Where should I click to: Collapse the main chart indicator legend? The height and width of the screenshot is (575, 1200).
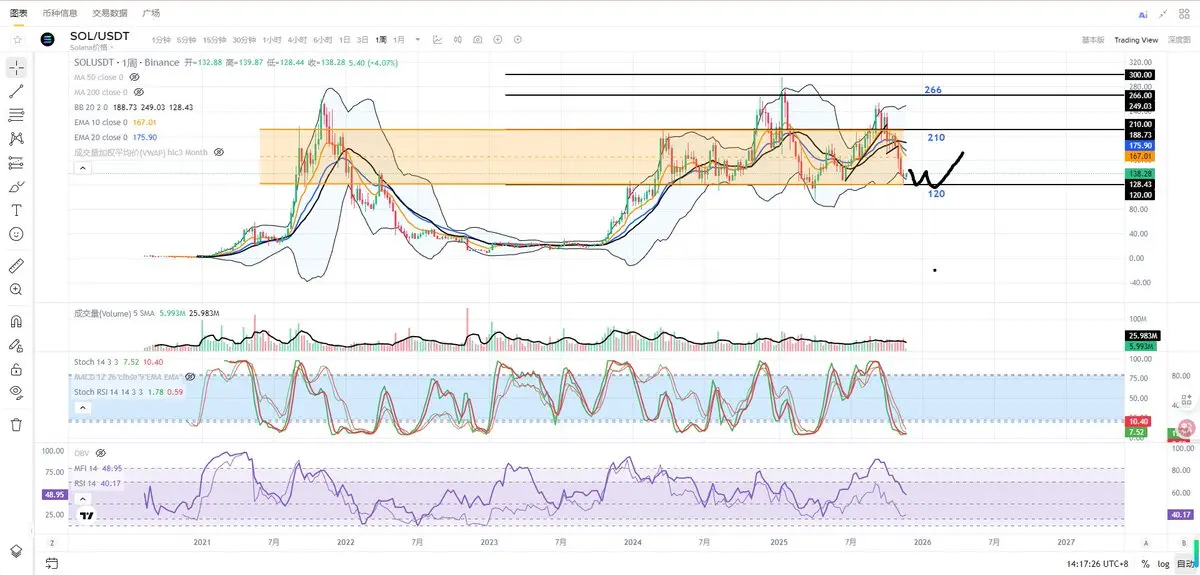click(x=82, y=168)
